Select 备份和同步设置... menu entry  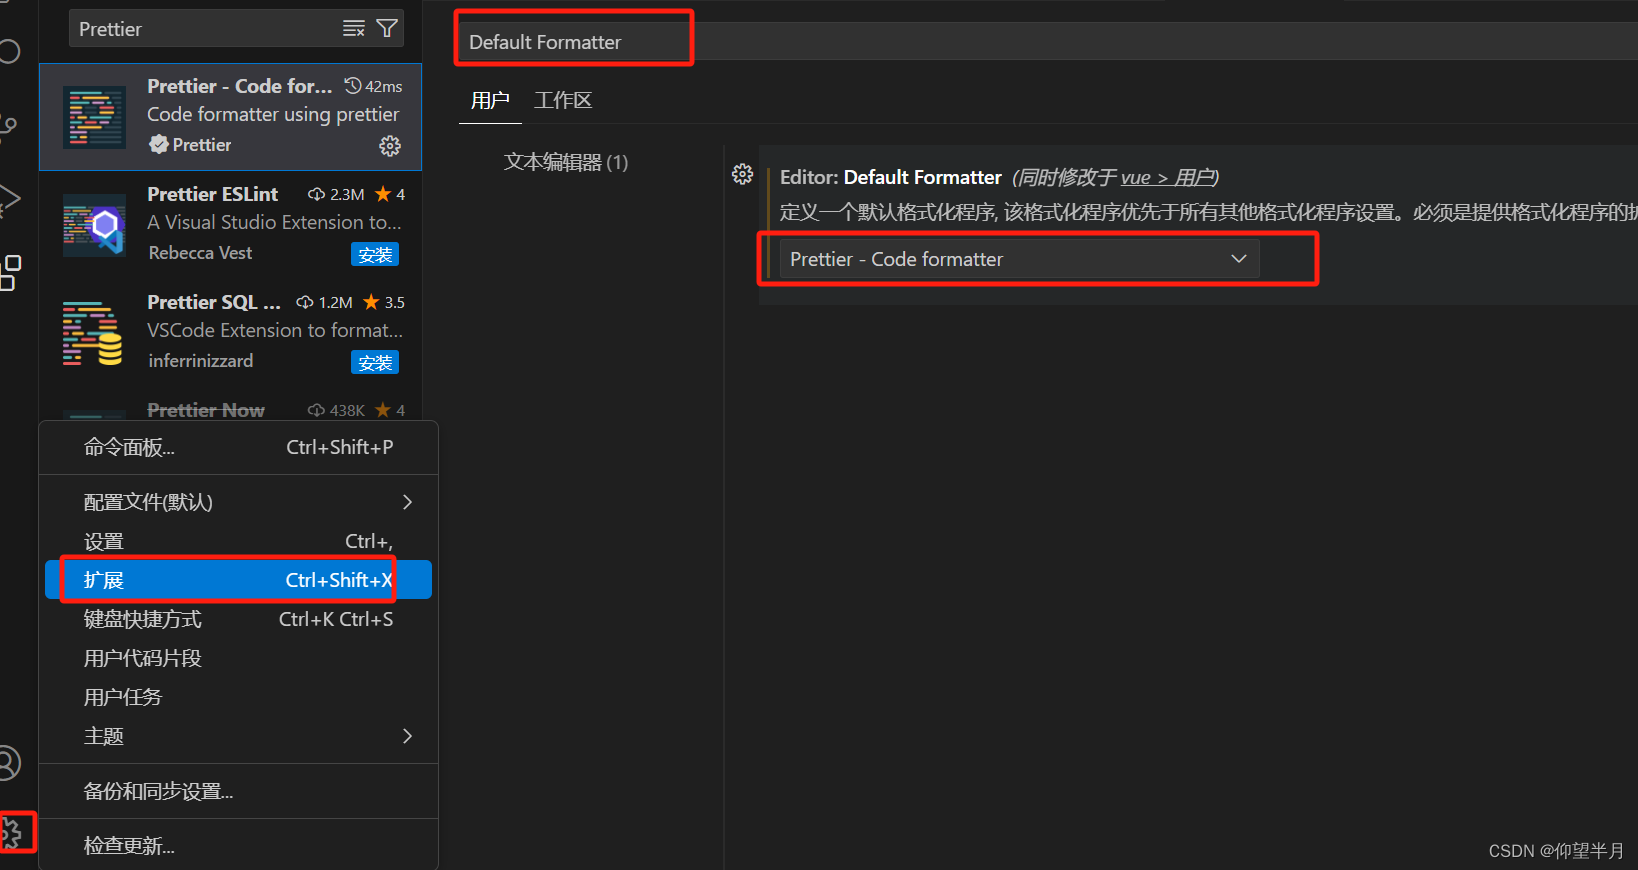click(x=238, y=791)
